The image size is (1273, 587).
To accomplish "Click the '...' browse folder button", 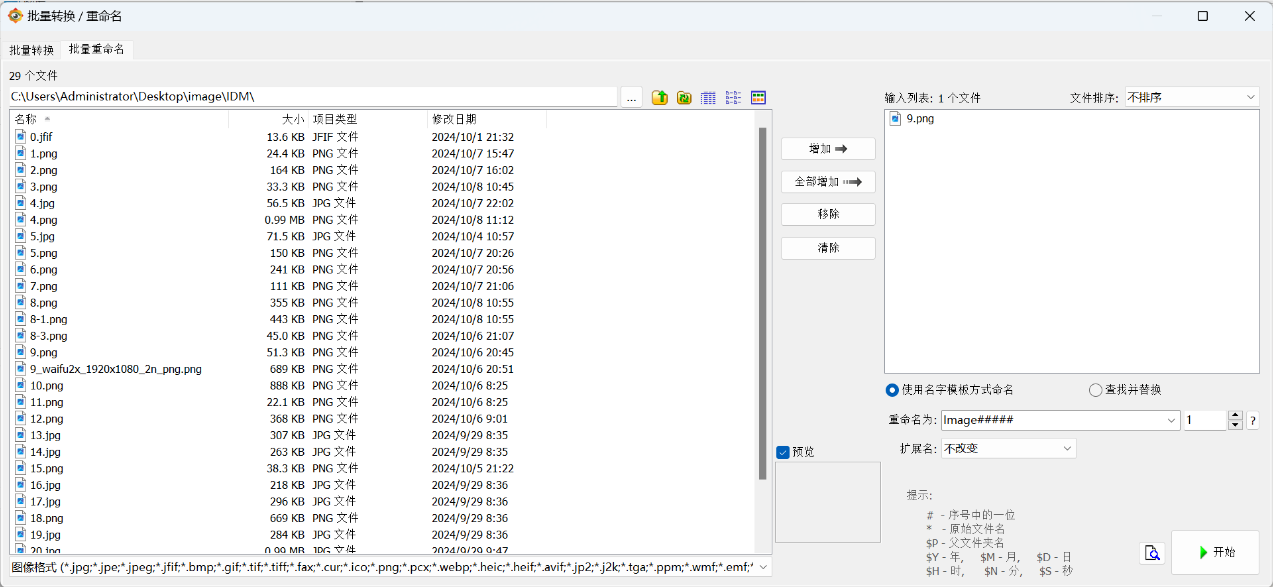I will point(631,97).
